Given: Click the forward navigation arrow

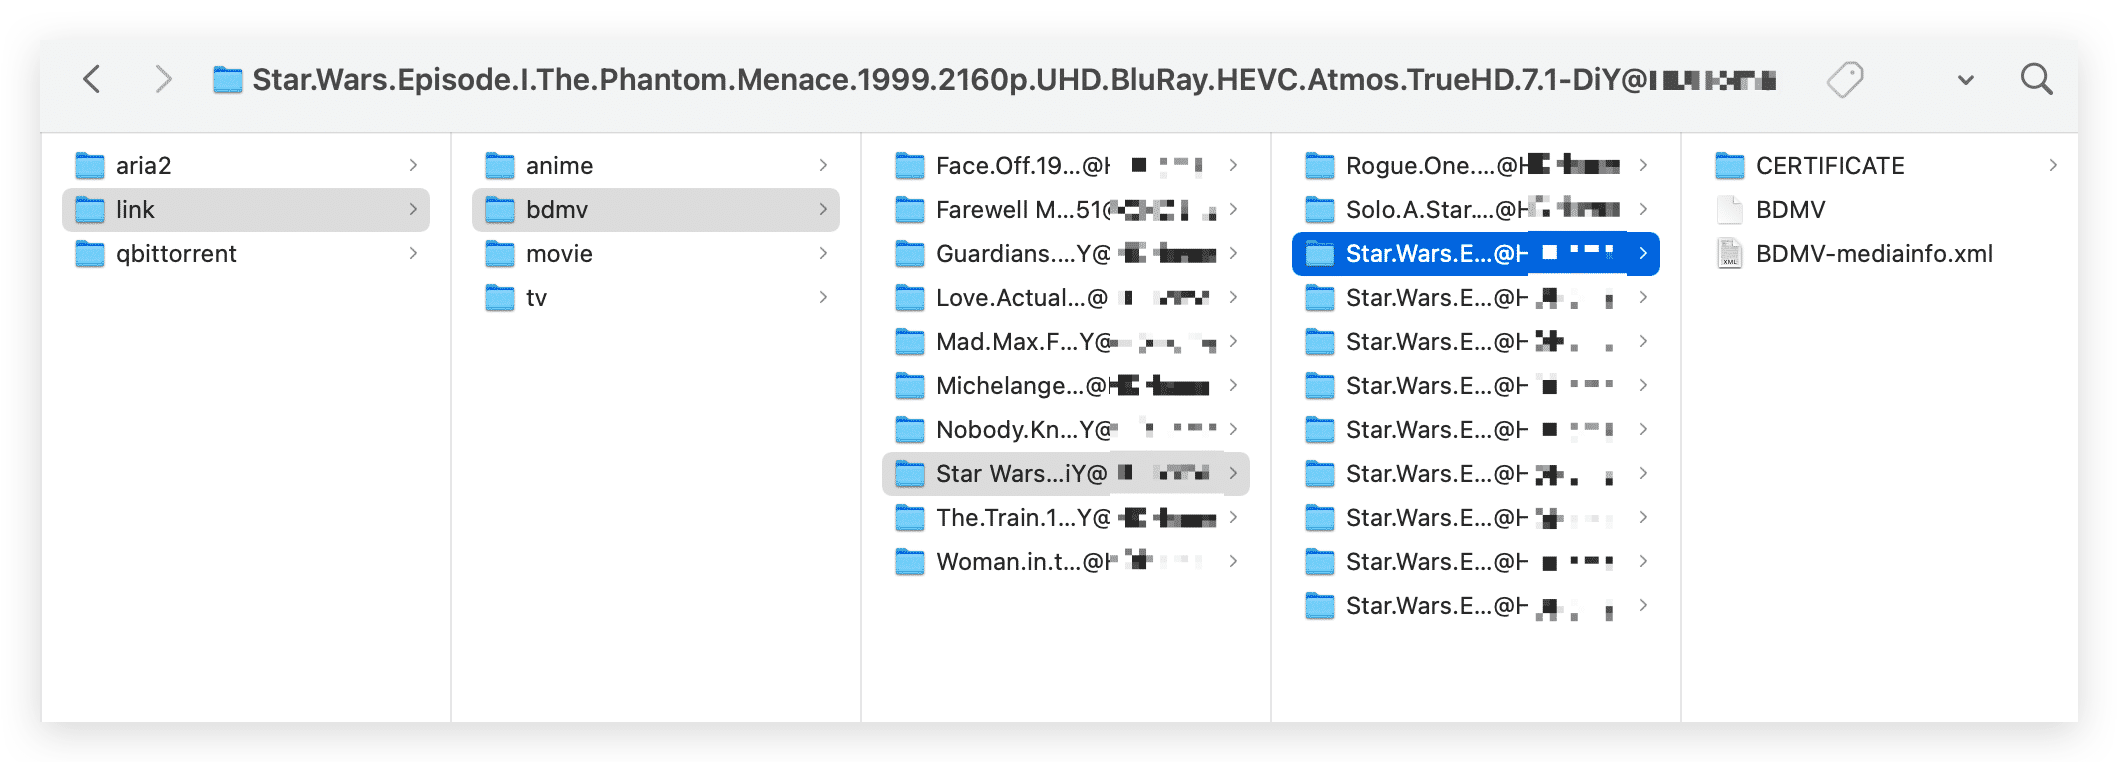Looking at the screenshot, I should coord(163,79).
